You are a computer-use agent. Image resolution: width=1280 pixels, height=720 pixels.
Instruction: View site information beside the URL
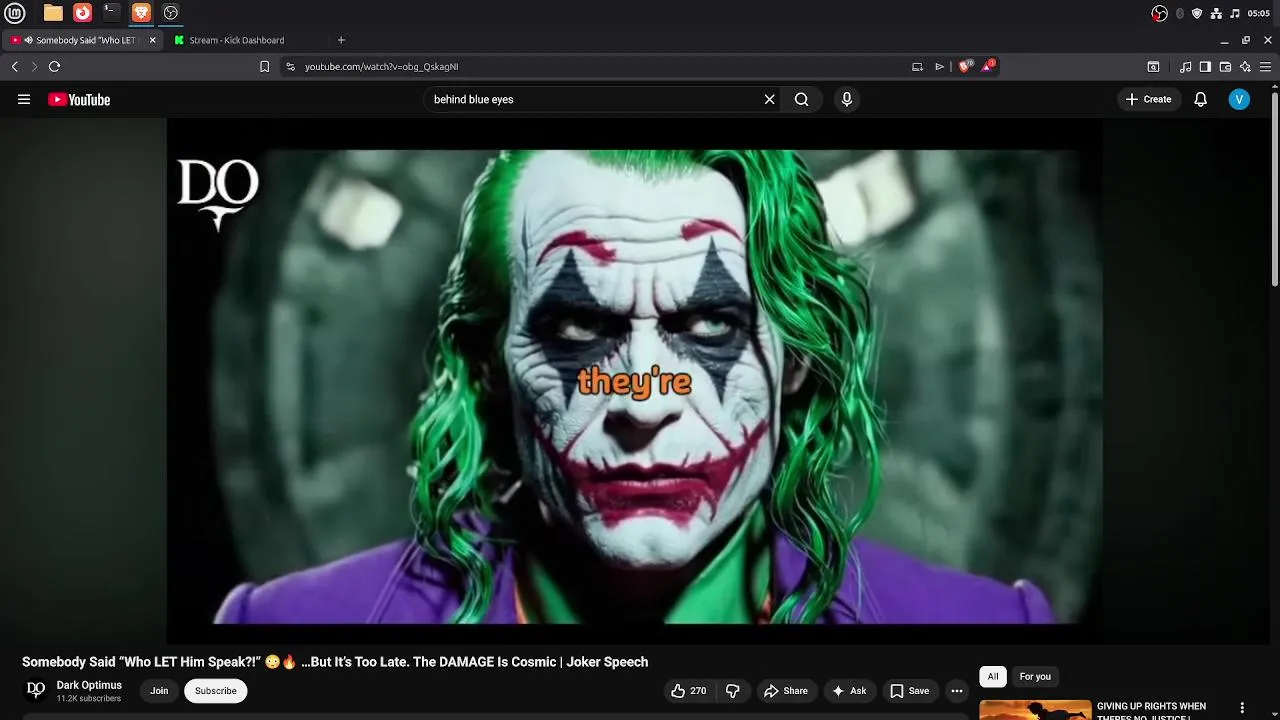[x=290, y=66]
